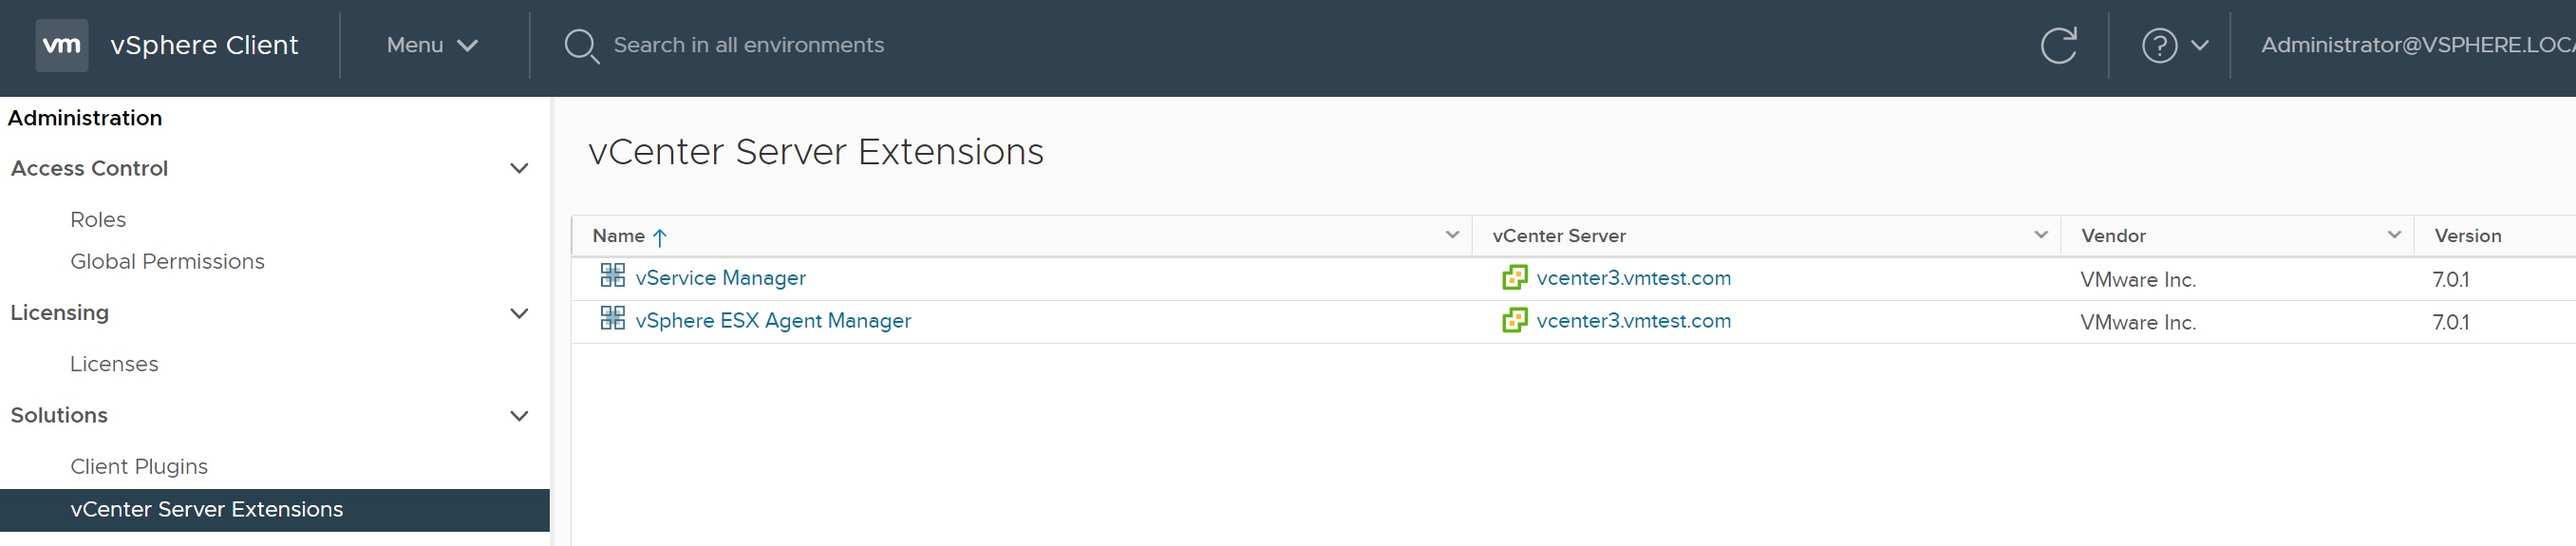Click the search magnifier icon
Screen dimensions: 2576x546
click(x=582, y=46)
